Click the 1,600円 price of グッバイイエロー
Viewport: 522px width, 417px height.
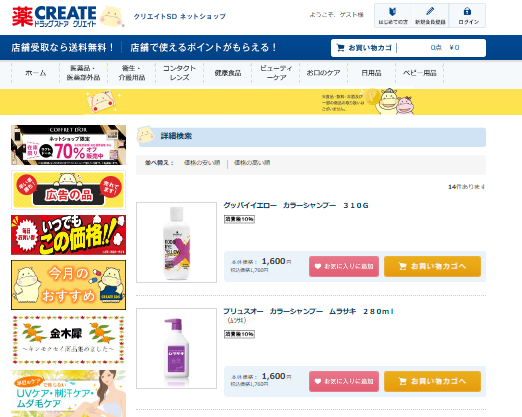276,261
